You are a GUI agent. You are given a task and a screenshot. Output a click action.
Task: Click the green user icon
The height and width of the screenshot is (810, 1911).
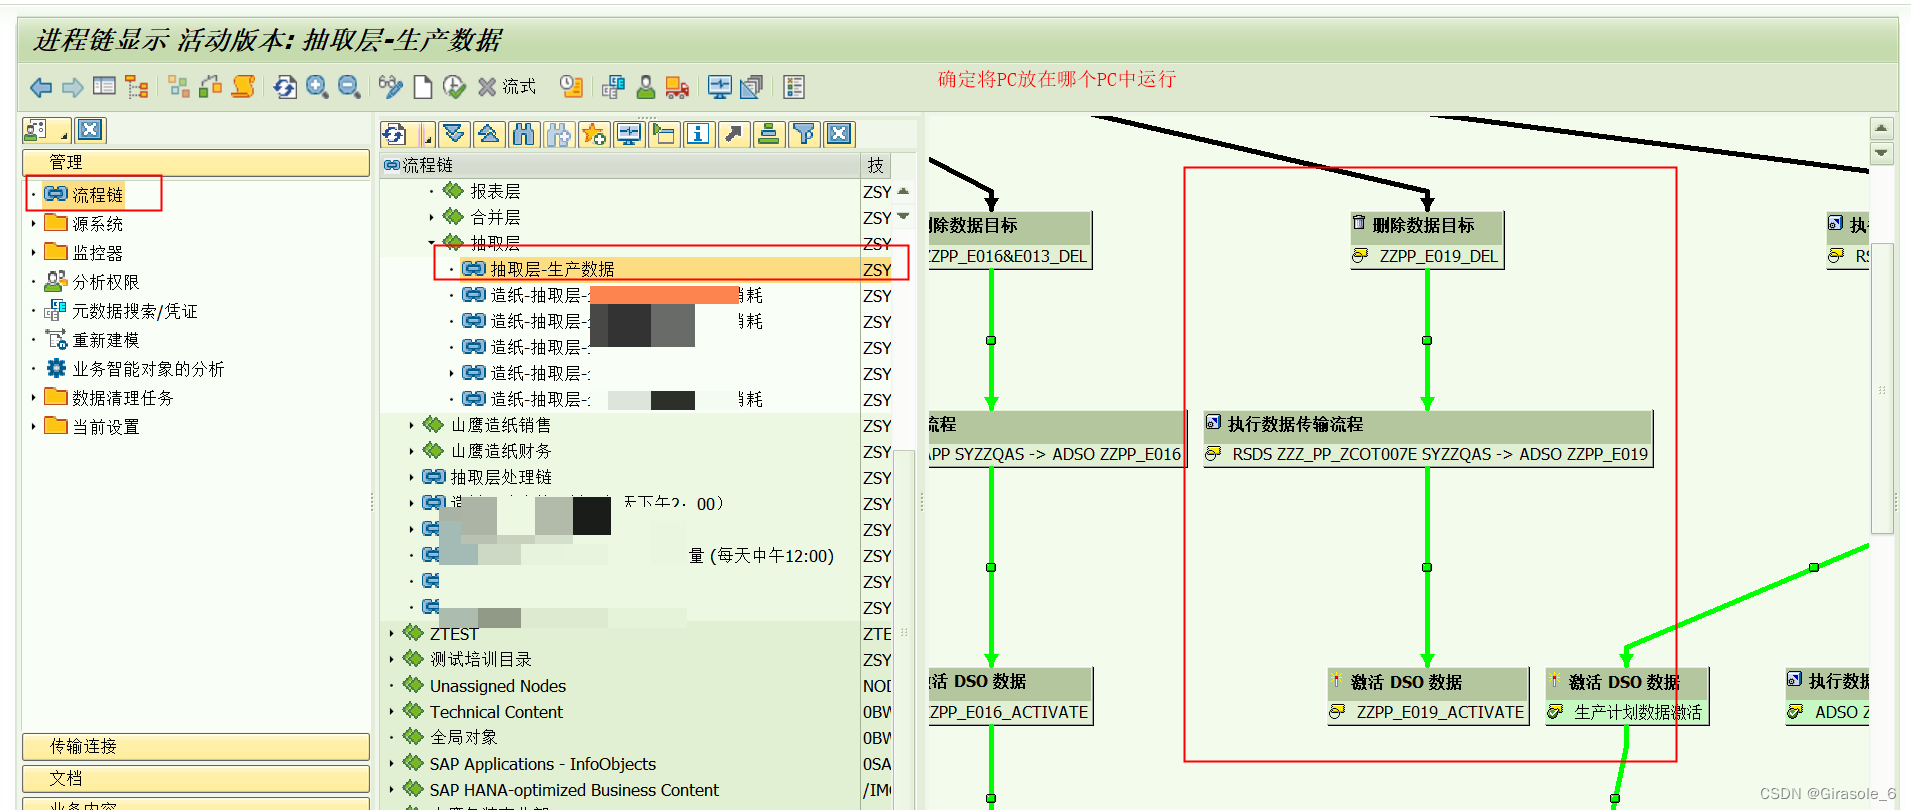point(646,87)
